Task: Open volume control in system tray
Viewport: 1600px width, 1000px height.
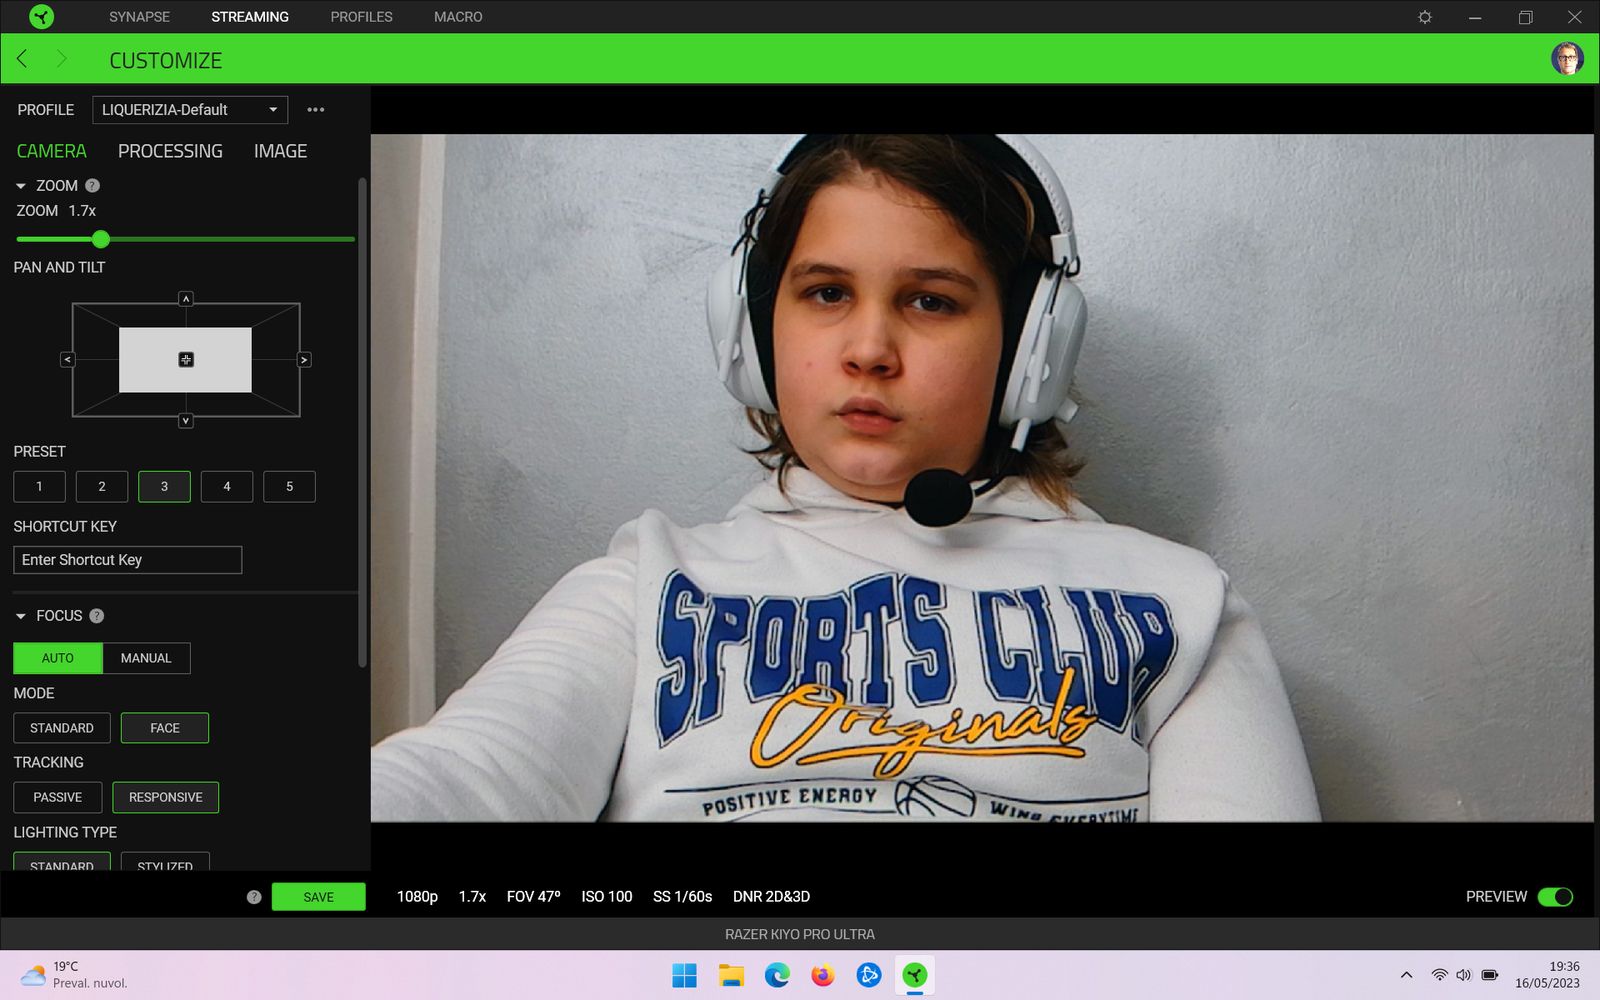Action: click(1464, 975)
